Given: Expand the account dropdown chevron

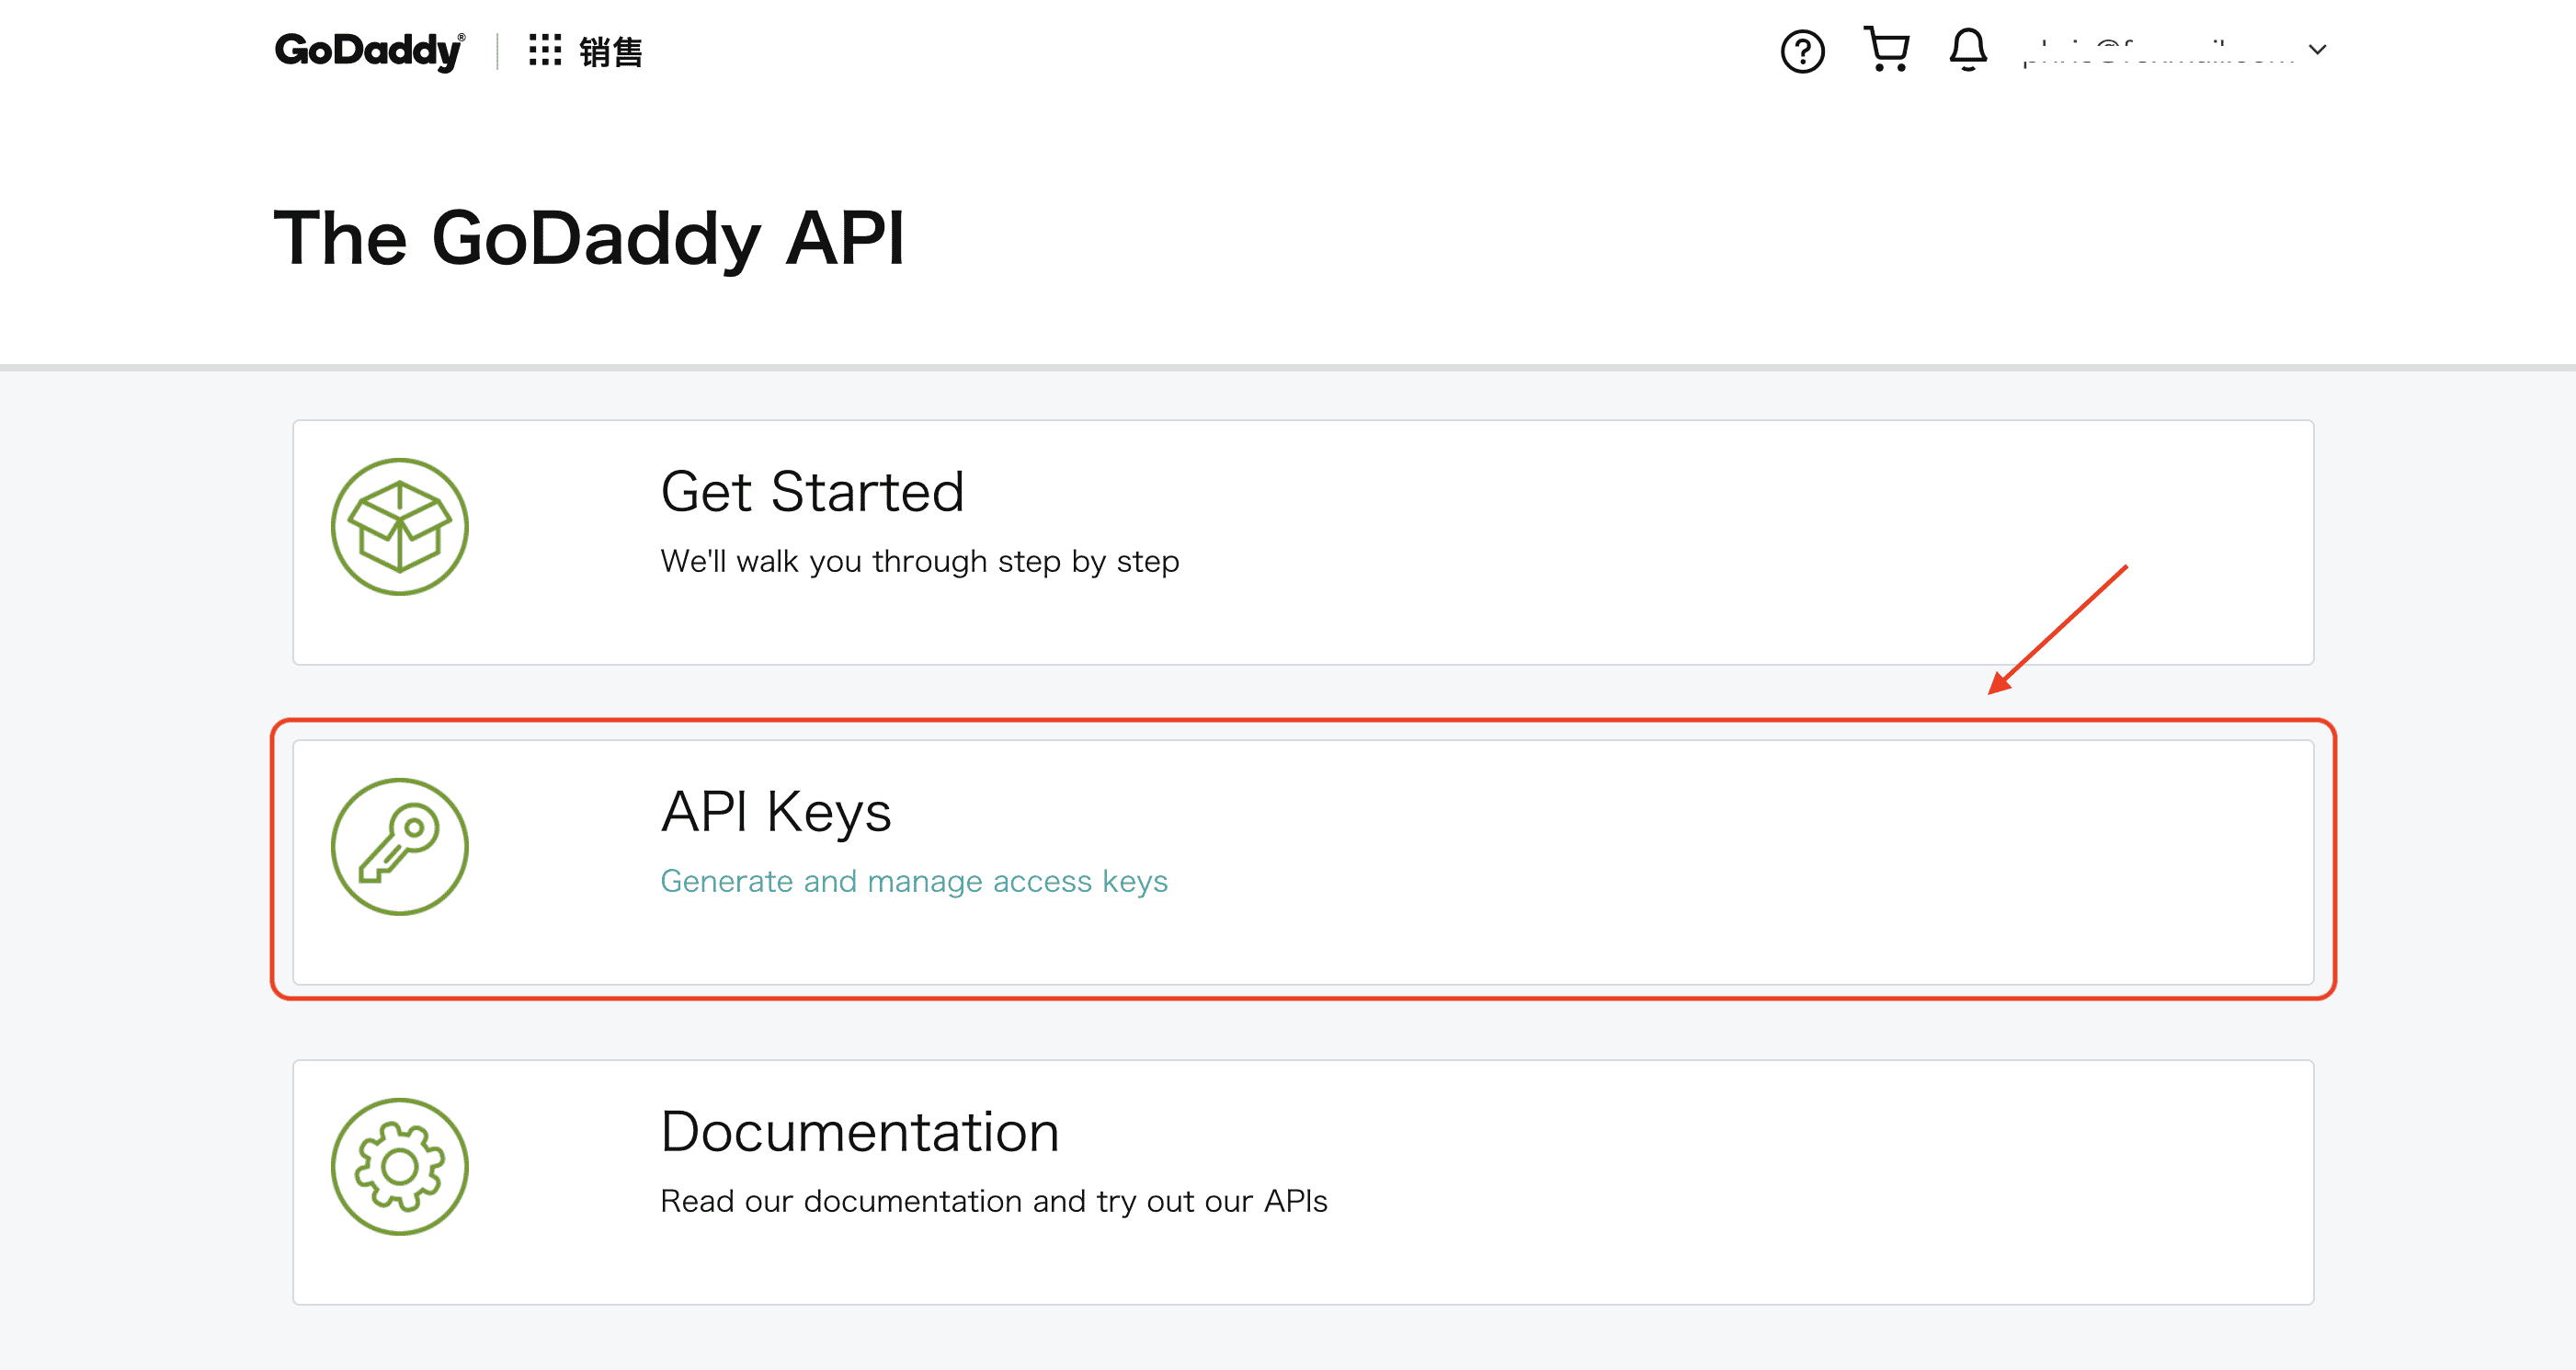Looking at the screenshot, I should [2317, 50].
